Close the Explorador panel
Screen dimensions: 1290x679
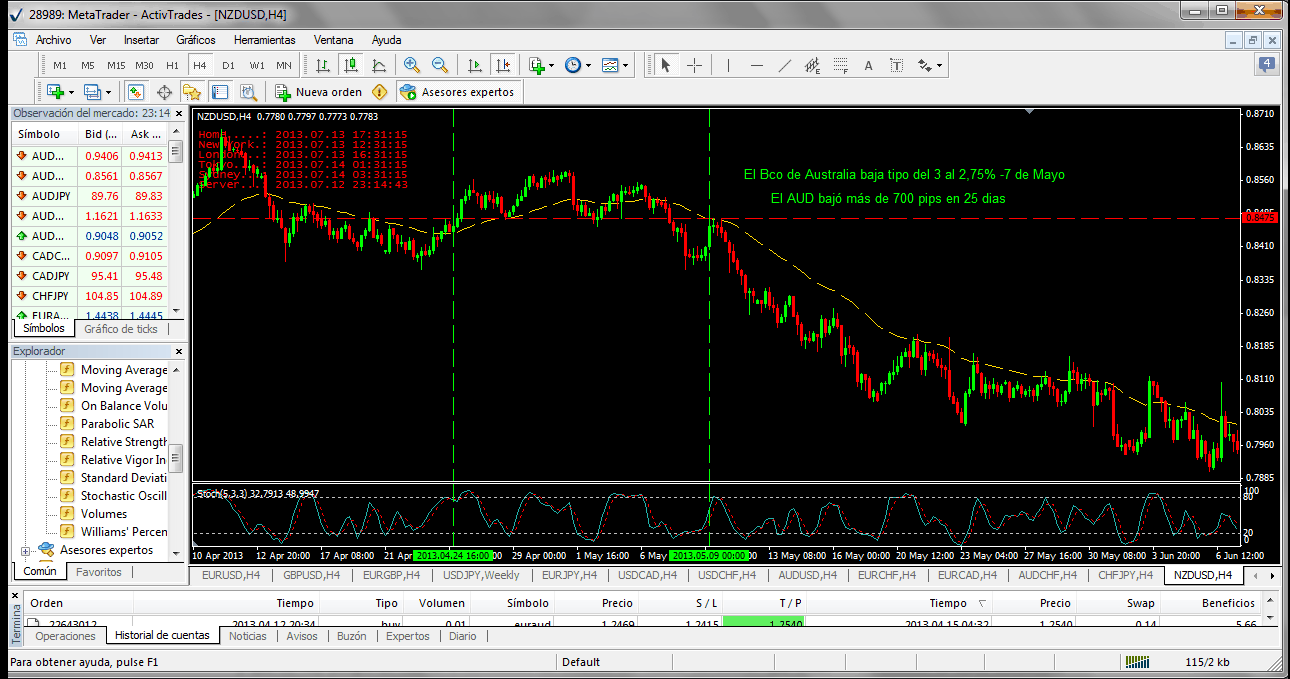tap(179, 352)
